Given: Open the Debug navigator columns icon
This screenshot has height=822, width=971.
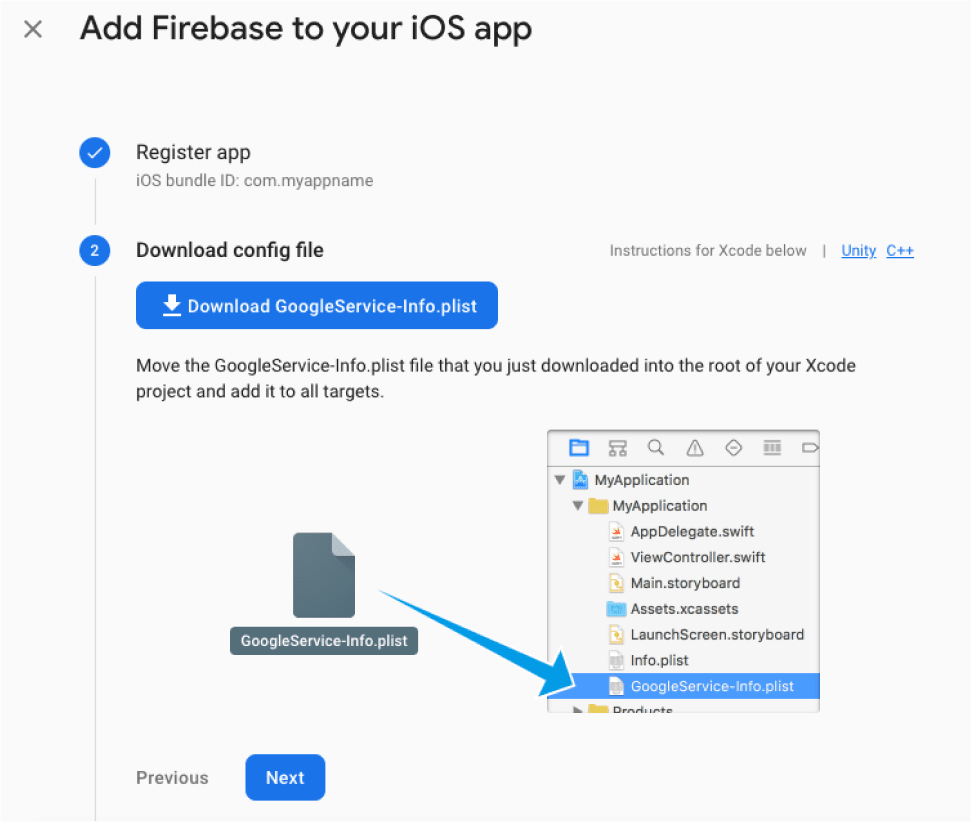Looking at the screenshot, I should click(771, 448).
